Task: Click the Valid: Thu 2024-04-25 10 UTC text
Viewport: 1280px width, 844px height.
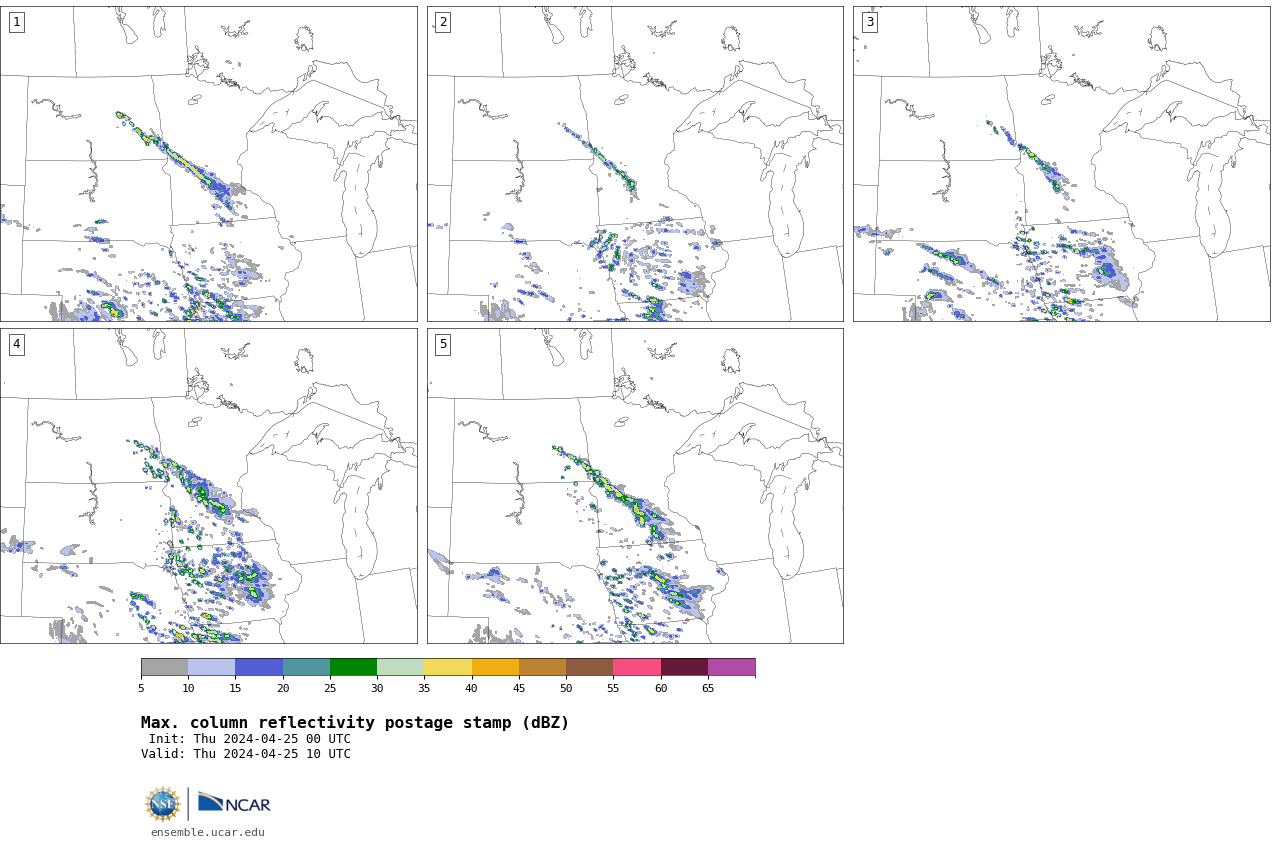Action: tap(246, 754)
